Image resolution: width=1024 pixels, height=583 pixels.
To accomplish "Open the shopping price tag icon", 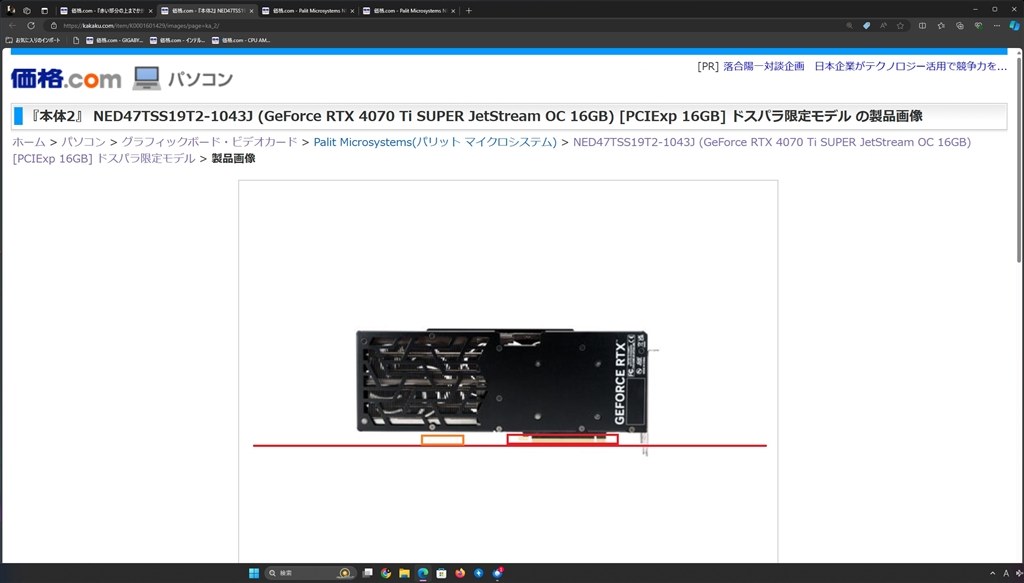I will [866, 25].
